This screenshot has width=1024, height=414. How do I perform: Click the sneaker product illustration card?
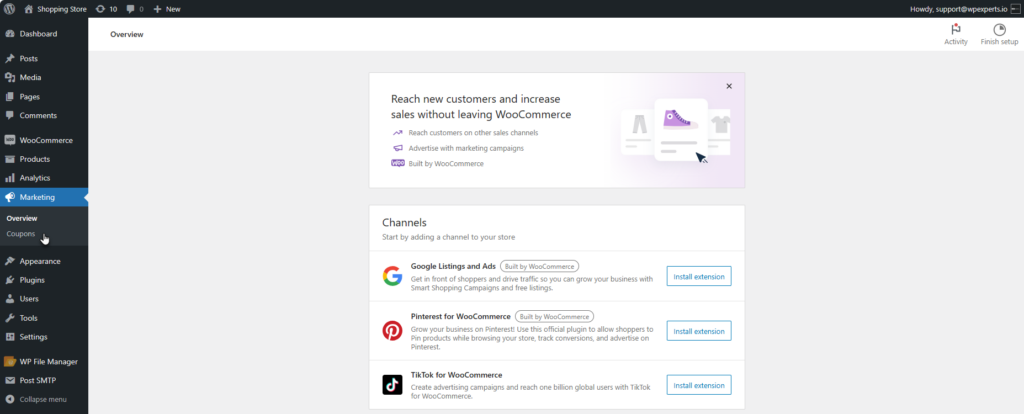coord(681,129)
